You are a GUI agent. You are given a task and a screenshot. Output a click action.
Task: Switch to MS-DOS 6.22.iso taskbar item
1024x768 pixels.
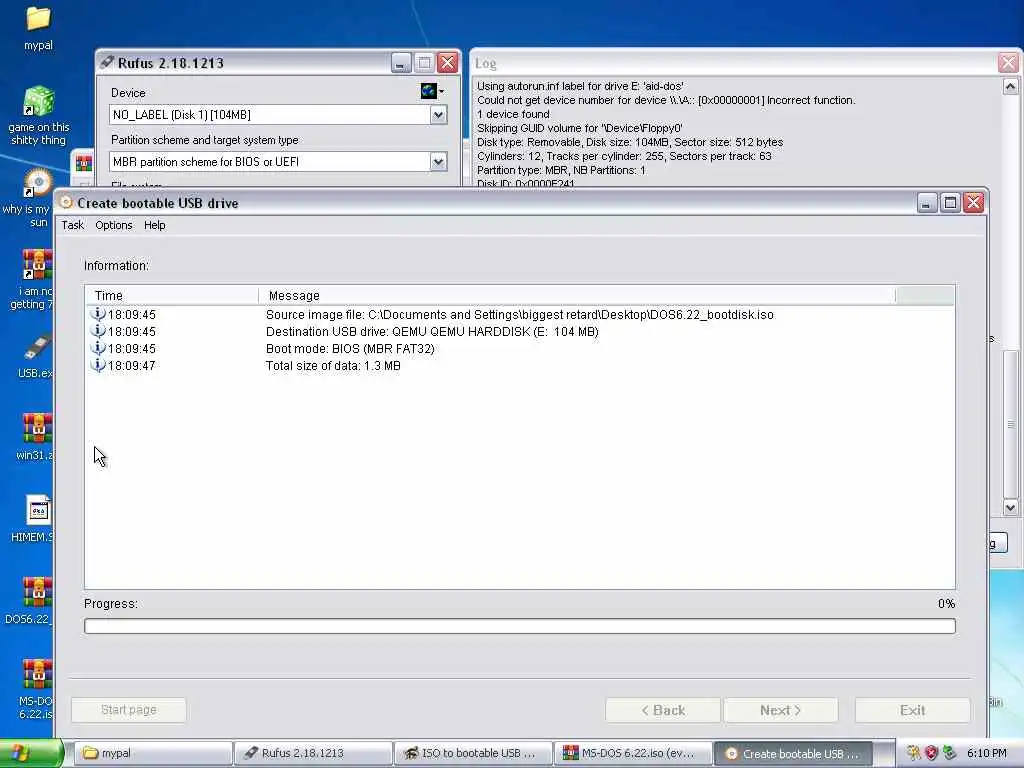(633, 753)
